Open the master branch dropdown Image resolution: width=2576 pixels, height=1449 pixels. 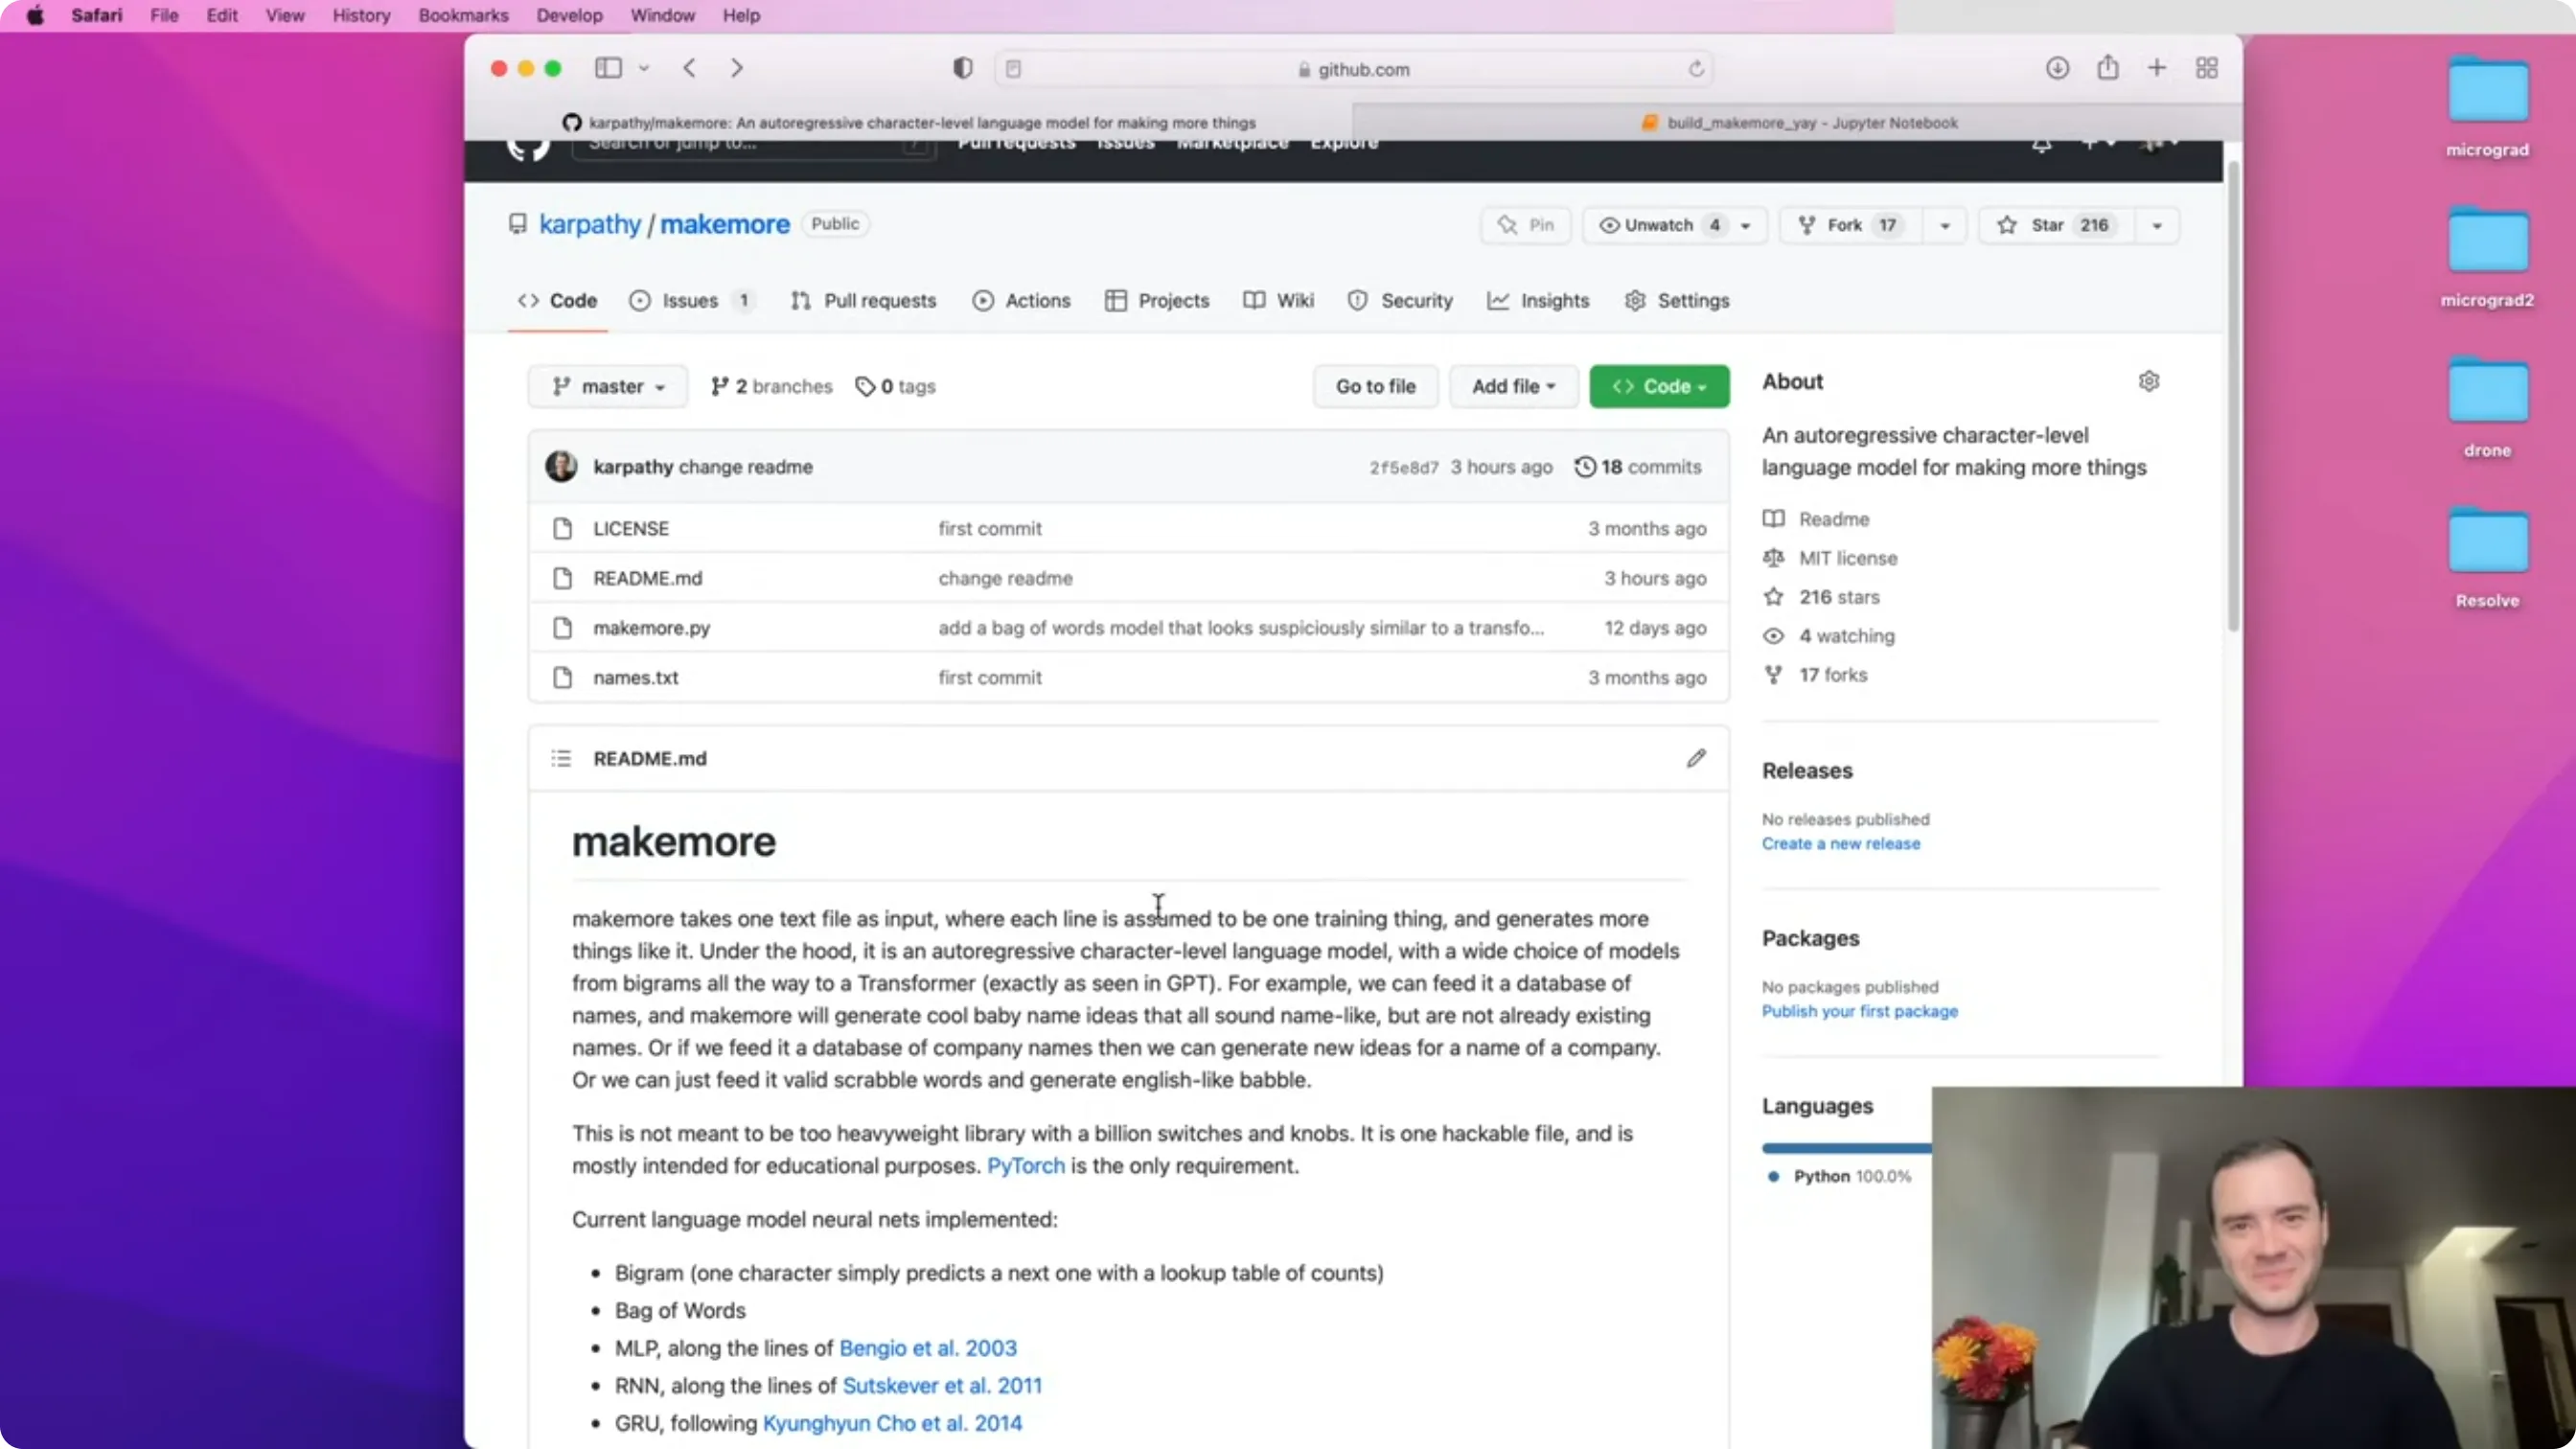tap(608, 386)
